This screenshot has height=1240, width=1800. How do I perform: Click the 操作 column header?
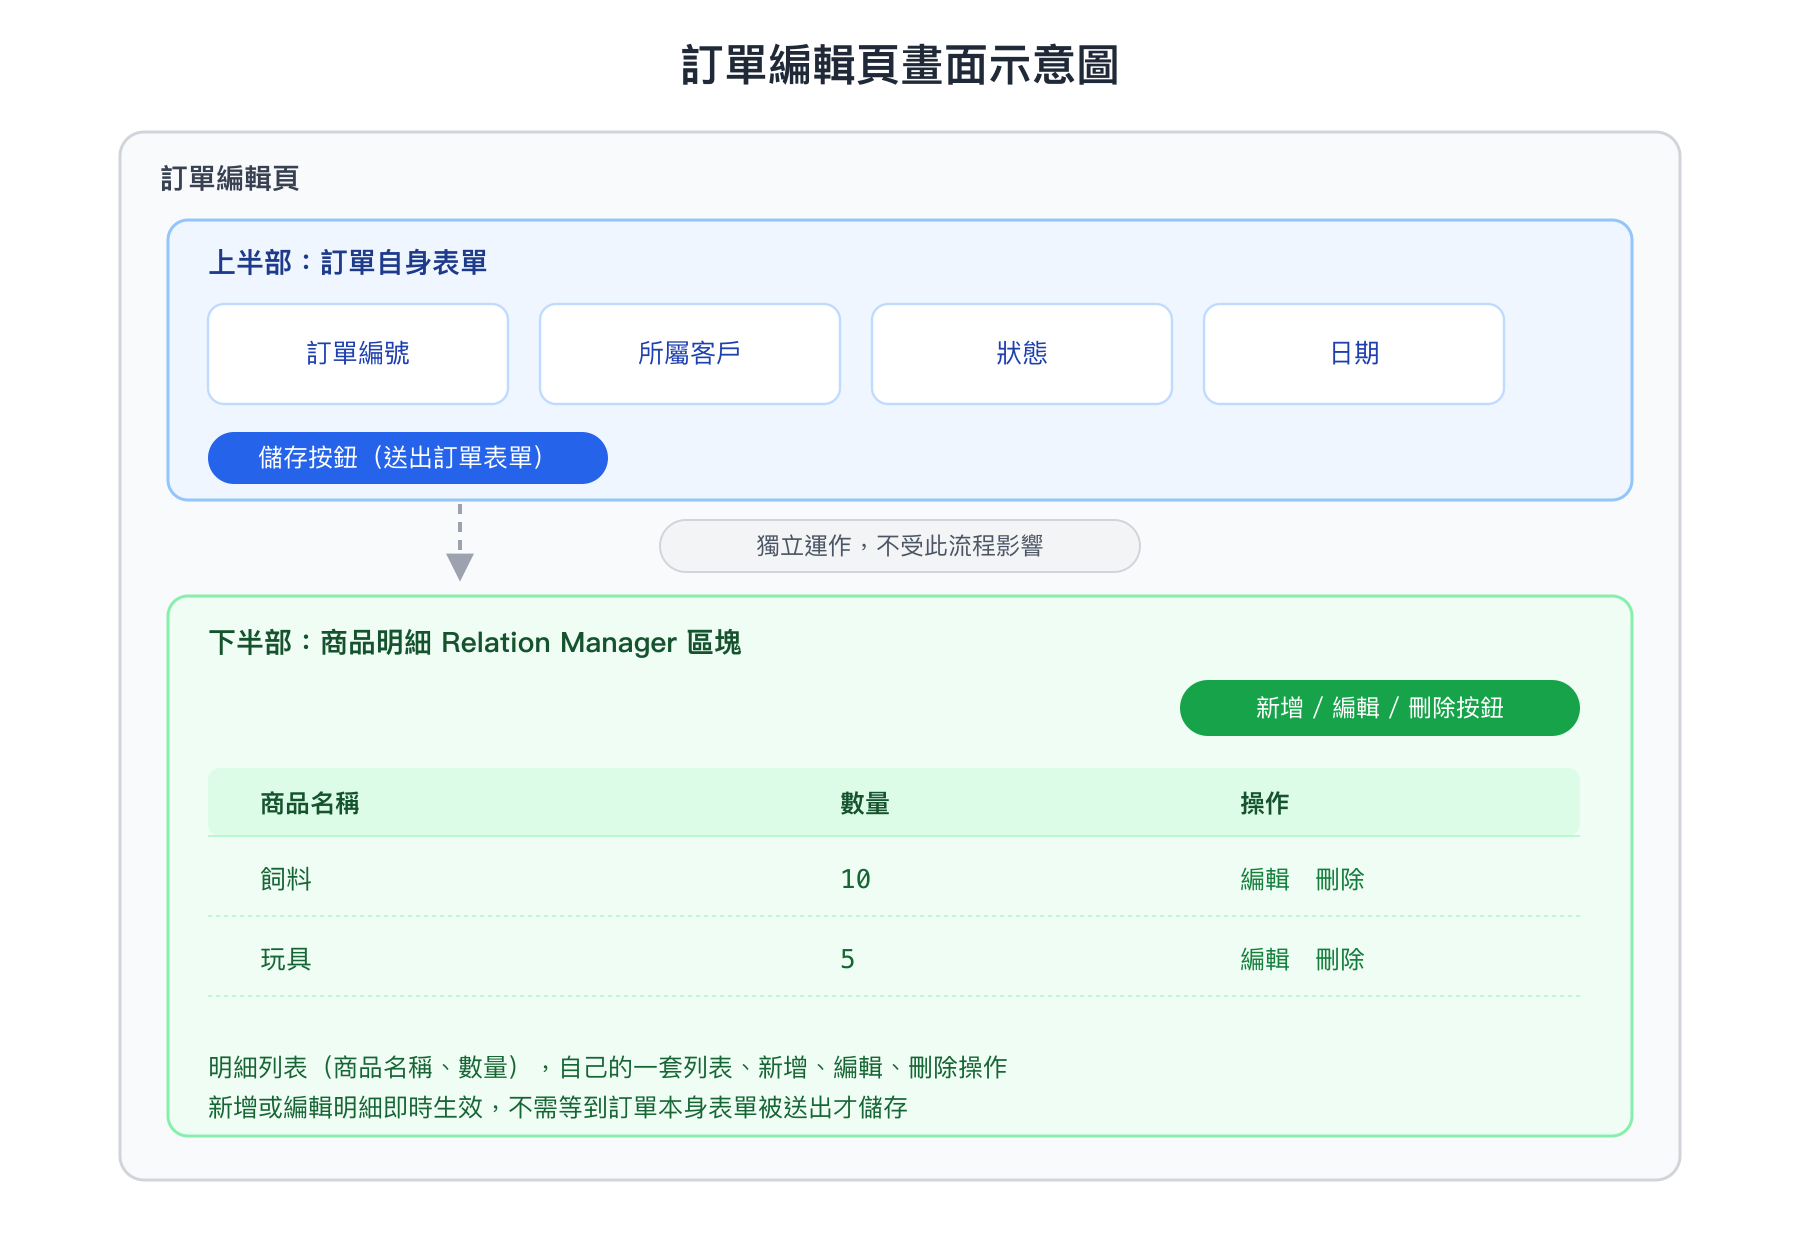click(x=1265, y=803)
